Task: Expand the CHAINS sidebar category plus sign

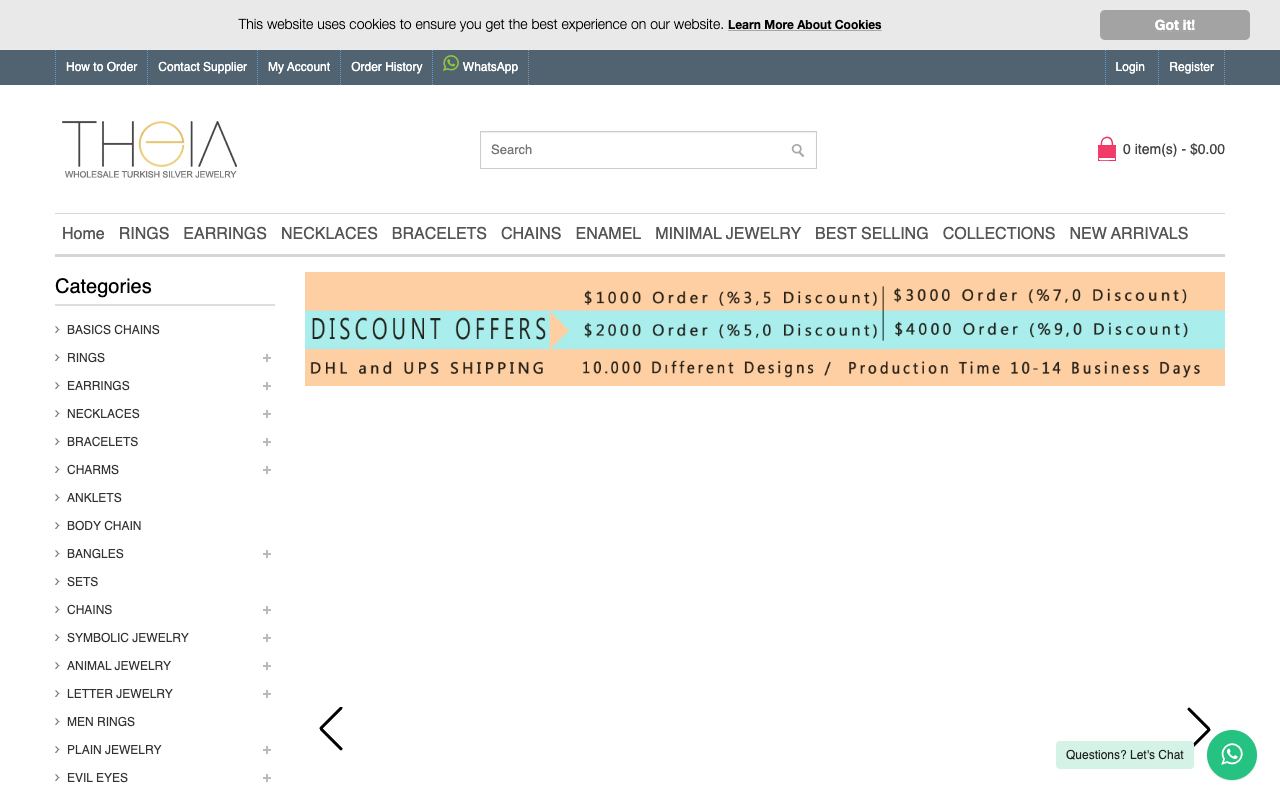Action: click(x=267, y=610)
